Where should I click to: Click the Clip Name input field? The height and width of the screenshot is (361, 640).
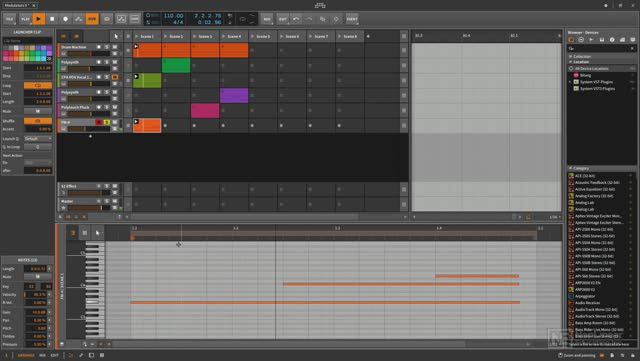pyautogui.click(x=27, y=41)
